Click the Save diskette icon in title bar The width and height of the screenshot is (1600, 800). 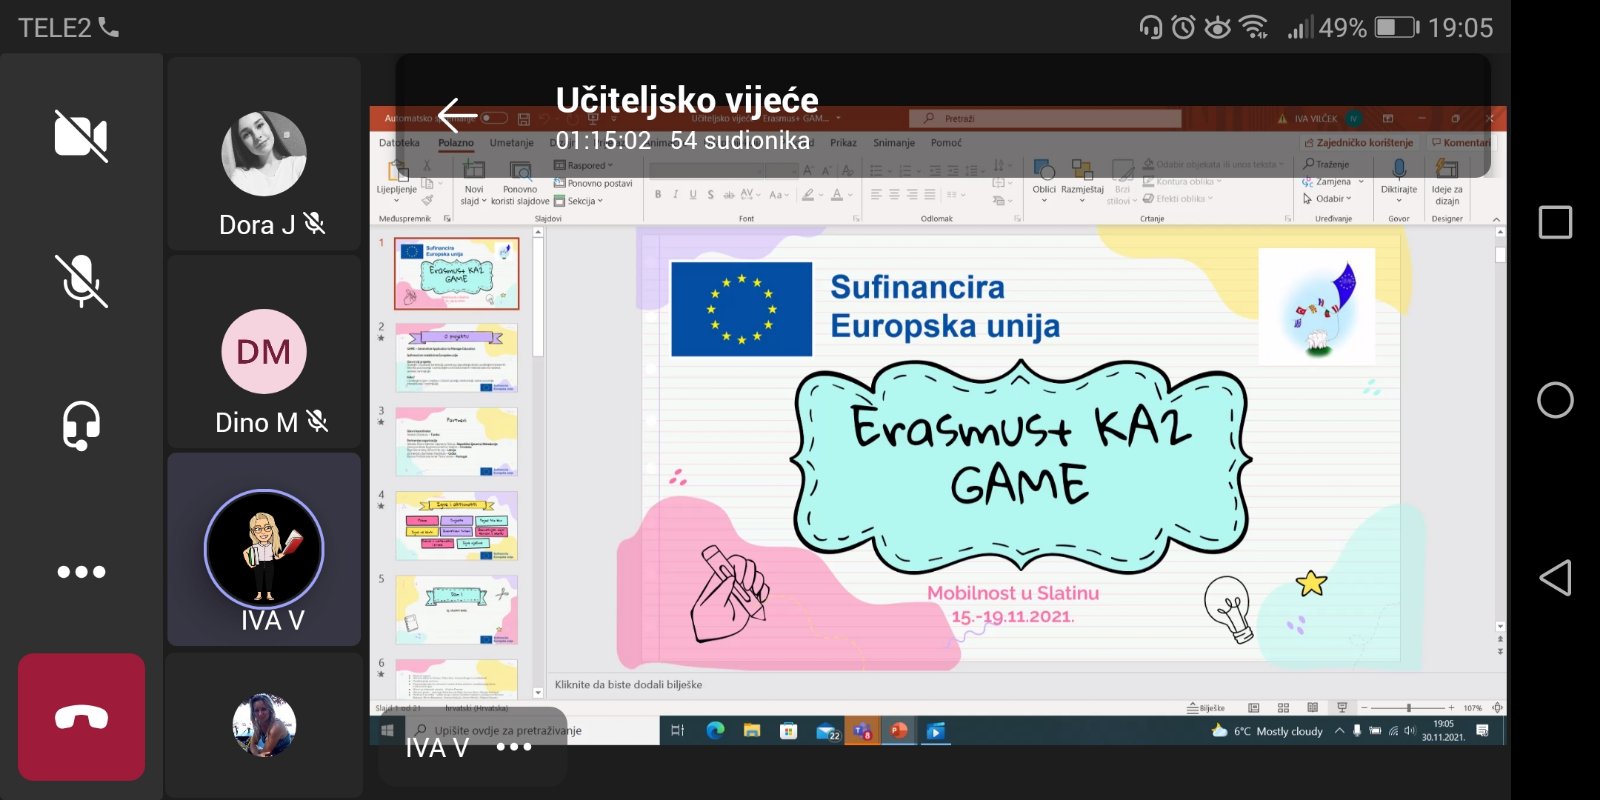tap(525, 118)
